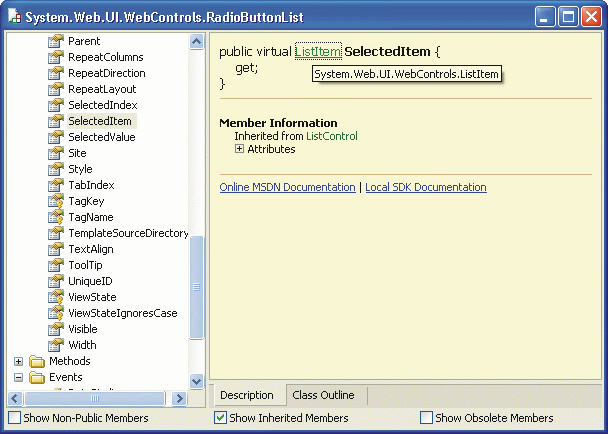This screenshot has width=608, height=434.
Task: Click the horizontal scrollbar left arrow
Action: click(x=15, y=398)
